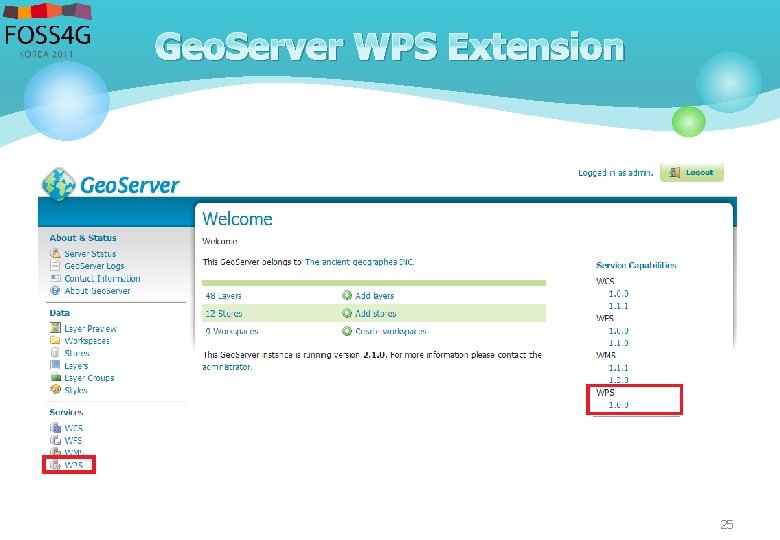
Task: Open WFS 1.1.0 capabilities
Action: click(x=618, y=343)
